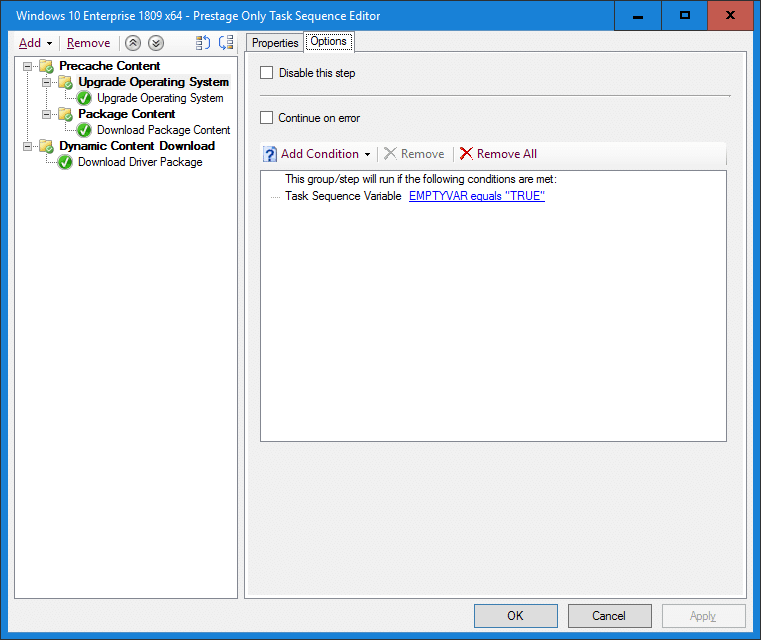Select the Package Content group

(127, 114)
